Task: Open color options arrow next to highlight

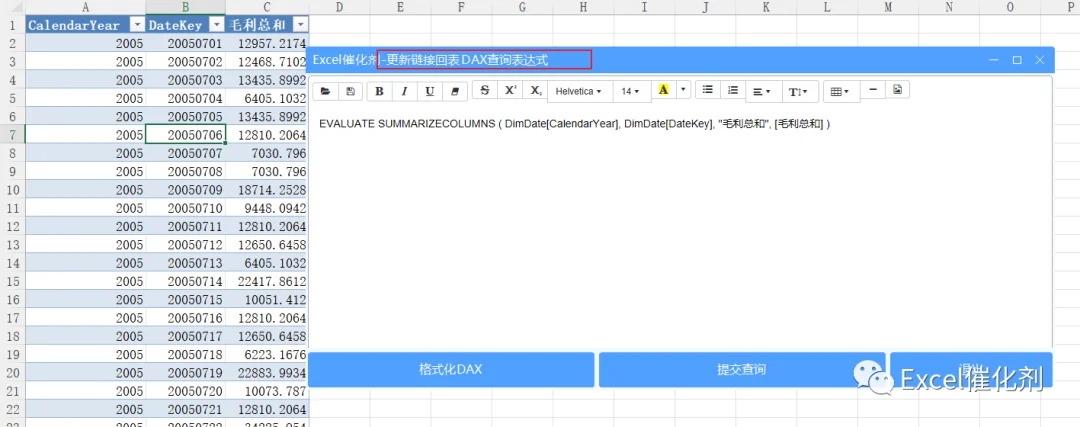Action: click(683, 90)
